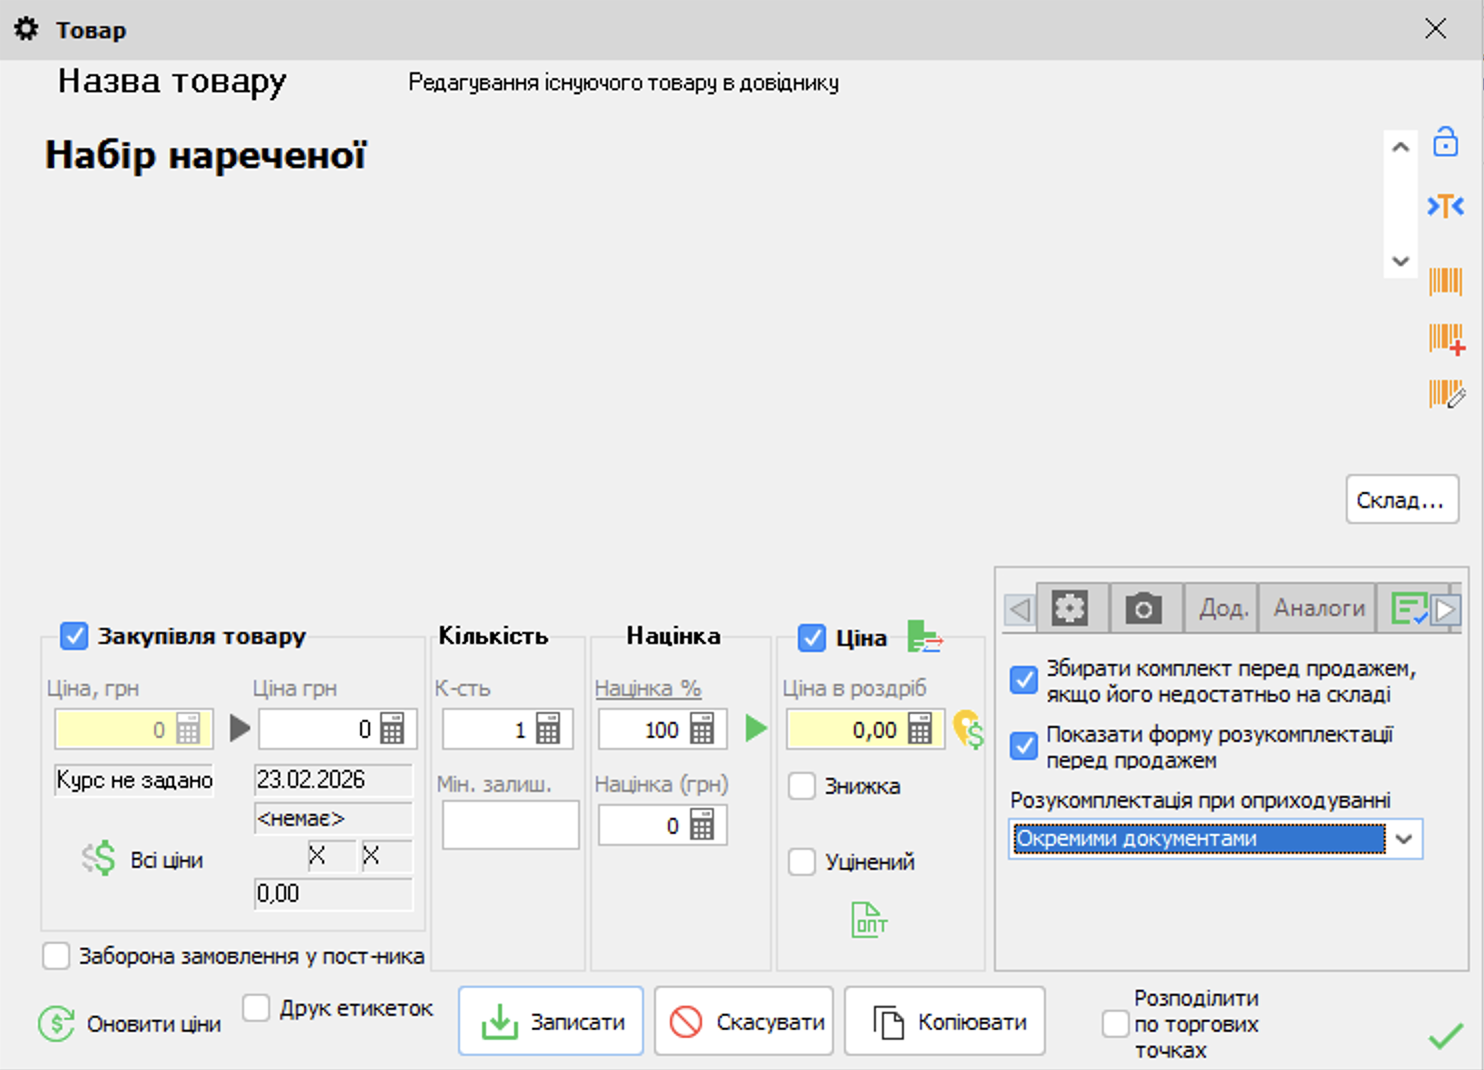The image size is (1484, 1070).
Task: Click the add barcode icon with plus
Action: (1446, 339)
